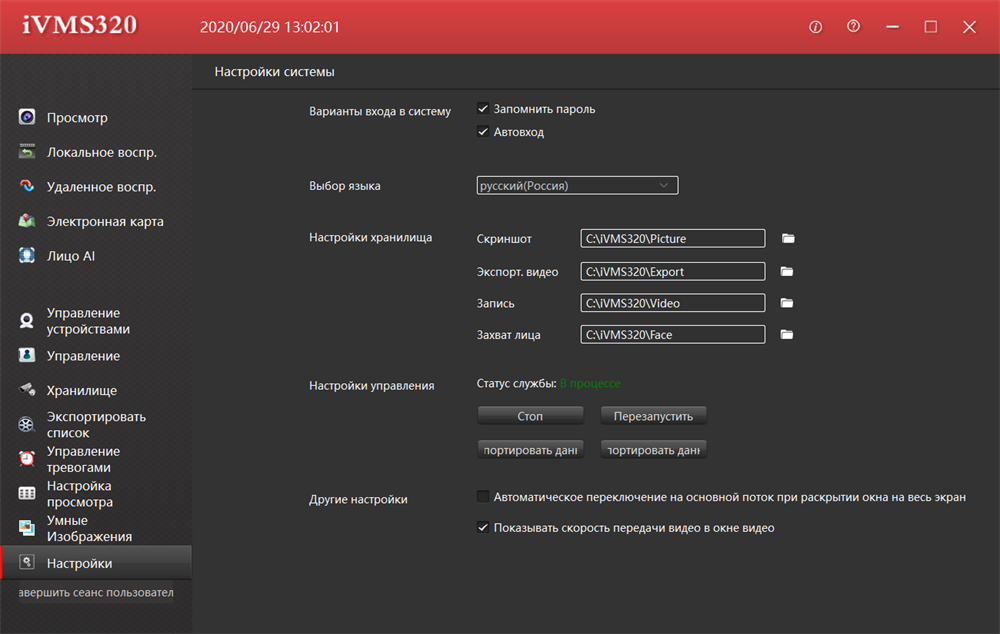
Task: Open the Управление user management item
Action: pyautogui.click(x=96, y=355)
